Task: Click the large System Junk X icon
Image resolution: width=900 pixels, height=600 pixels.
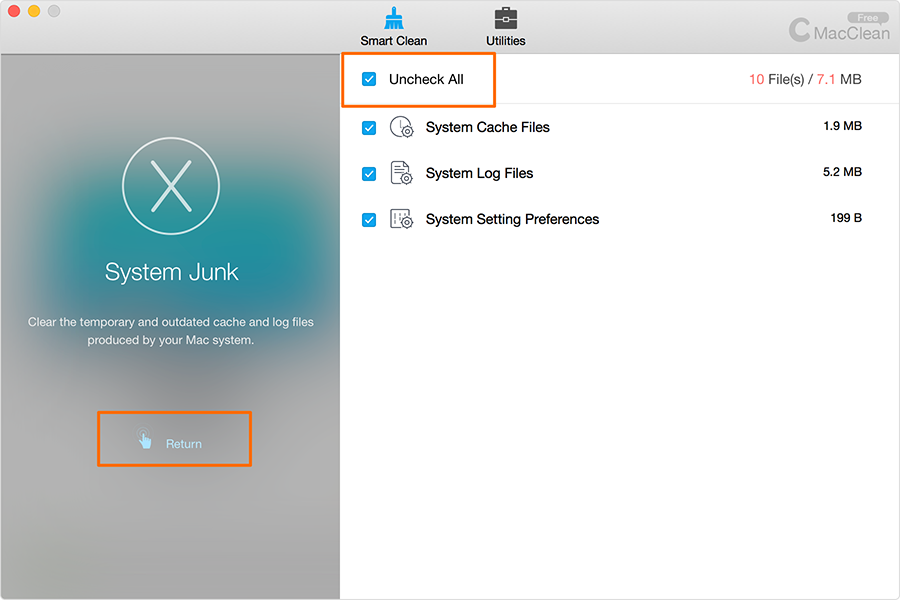Action: coord(171,187)
